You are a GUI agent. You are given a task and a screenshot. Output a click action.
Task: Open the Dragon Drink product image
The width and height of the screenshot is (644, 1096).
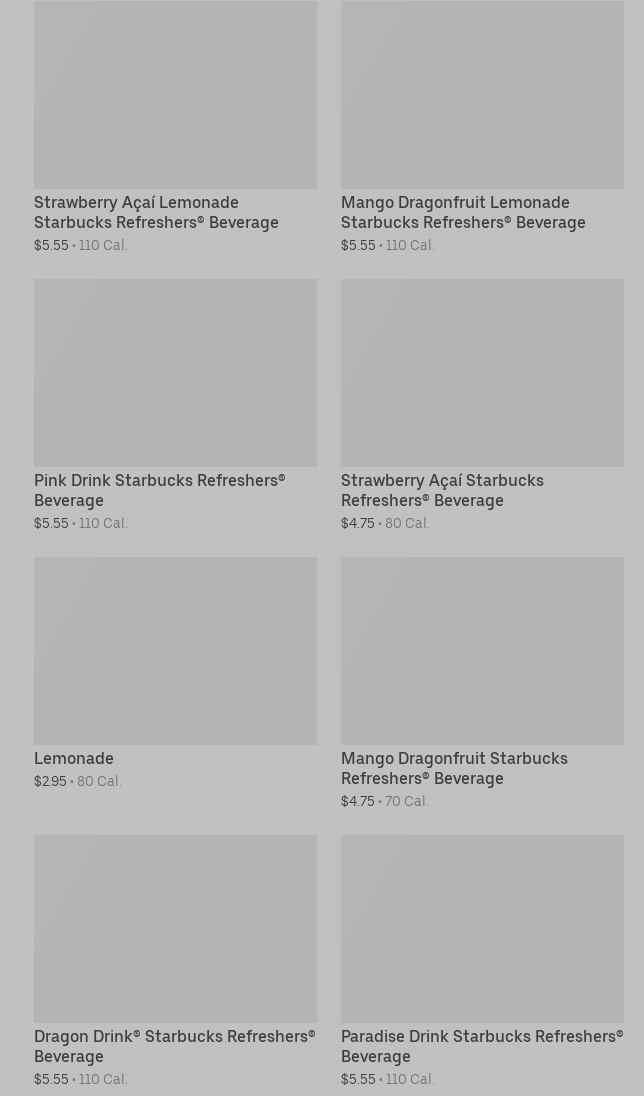[175, 928]
